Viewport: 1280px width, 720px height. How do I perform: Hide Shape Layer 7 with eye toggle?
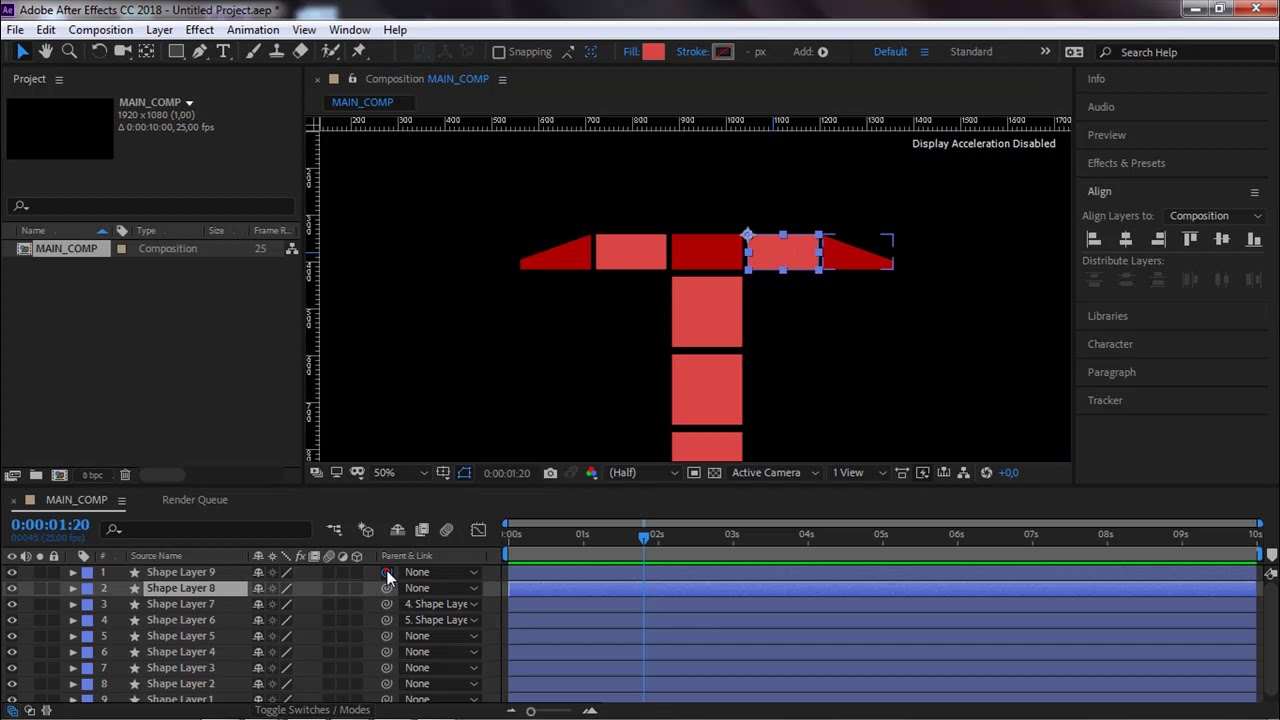coord(12,605)
